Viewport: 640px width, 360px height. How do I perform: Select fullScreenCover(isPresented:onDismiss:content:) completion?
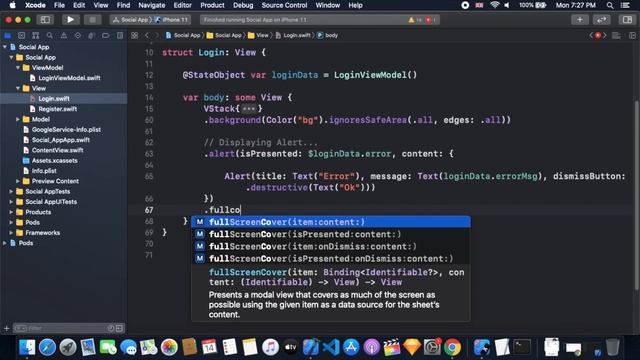tap(331, 259)
